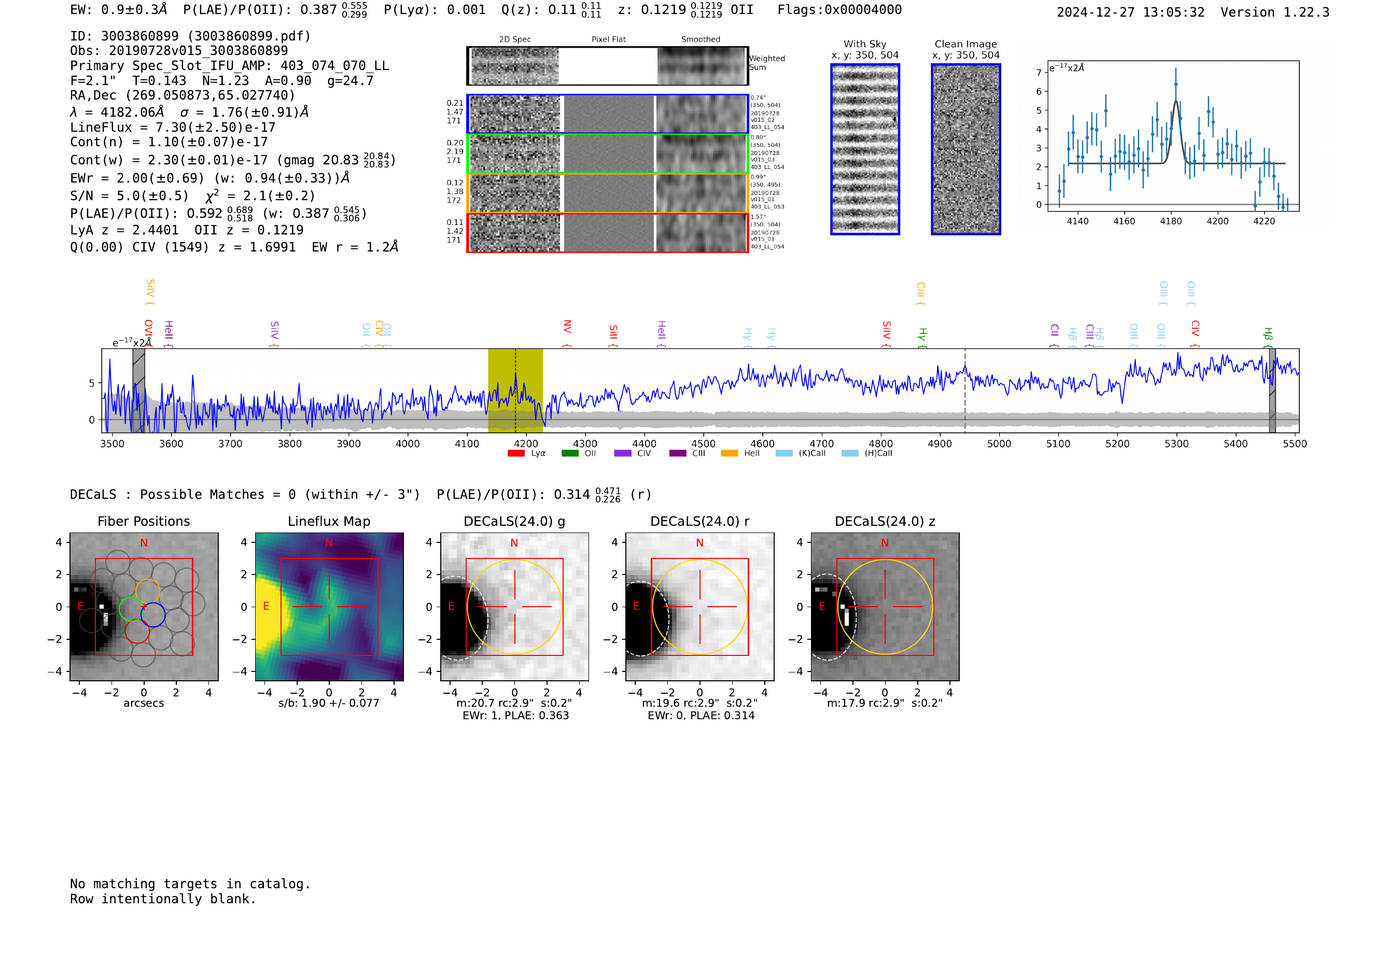The image size is (1400, 953).
Task: Click the 'Primary Spec_Slot_IFU_AMP: 403_074_070_LL' line
Action: (229, 66)
